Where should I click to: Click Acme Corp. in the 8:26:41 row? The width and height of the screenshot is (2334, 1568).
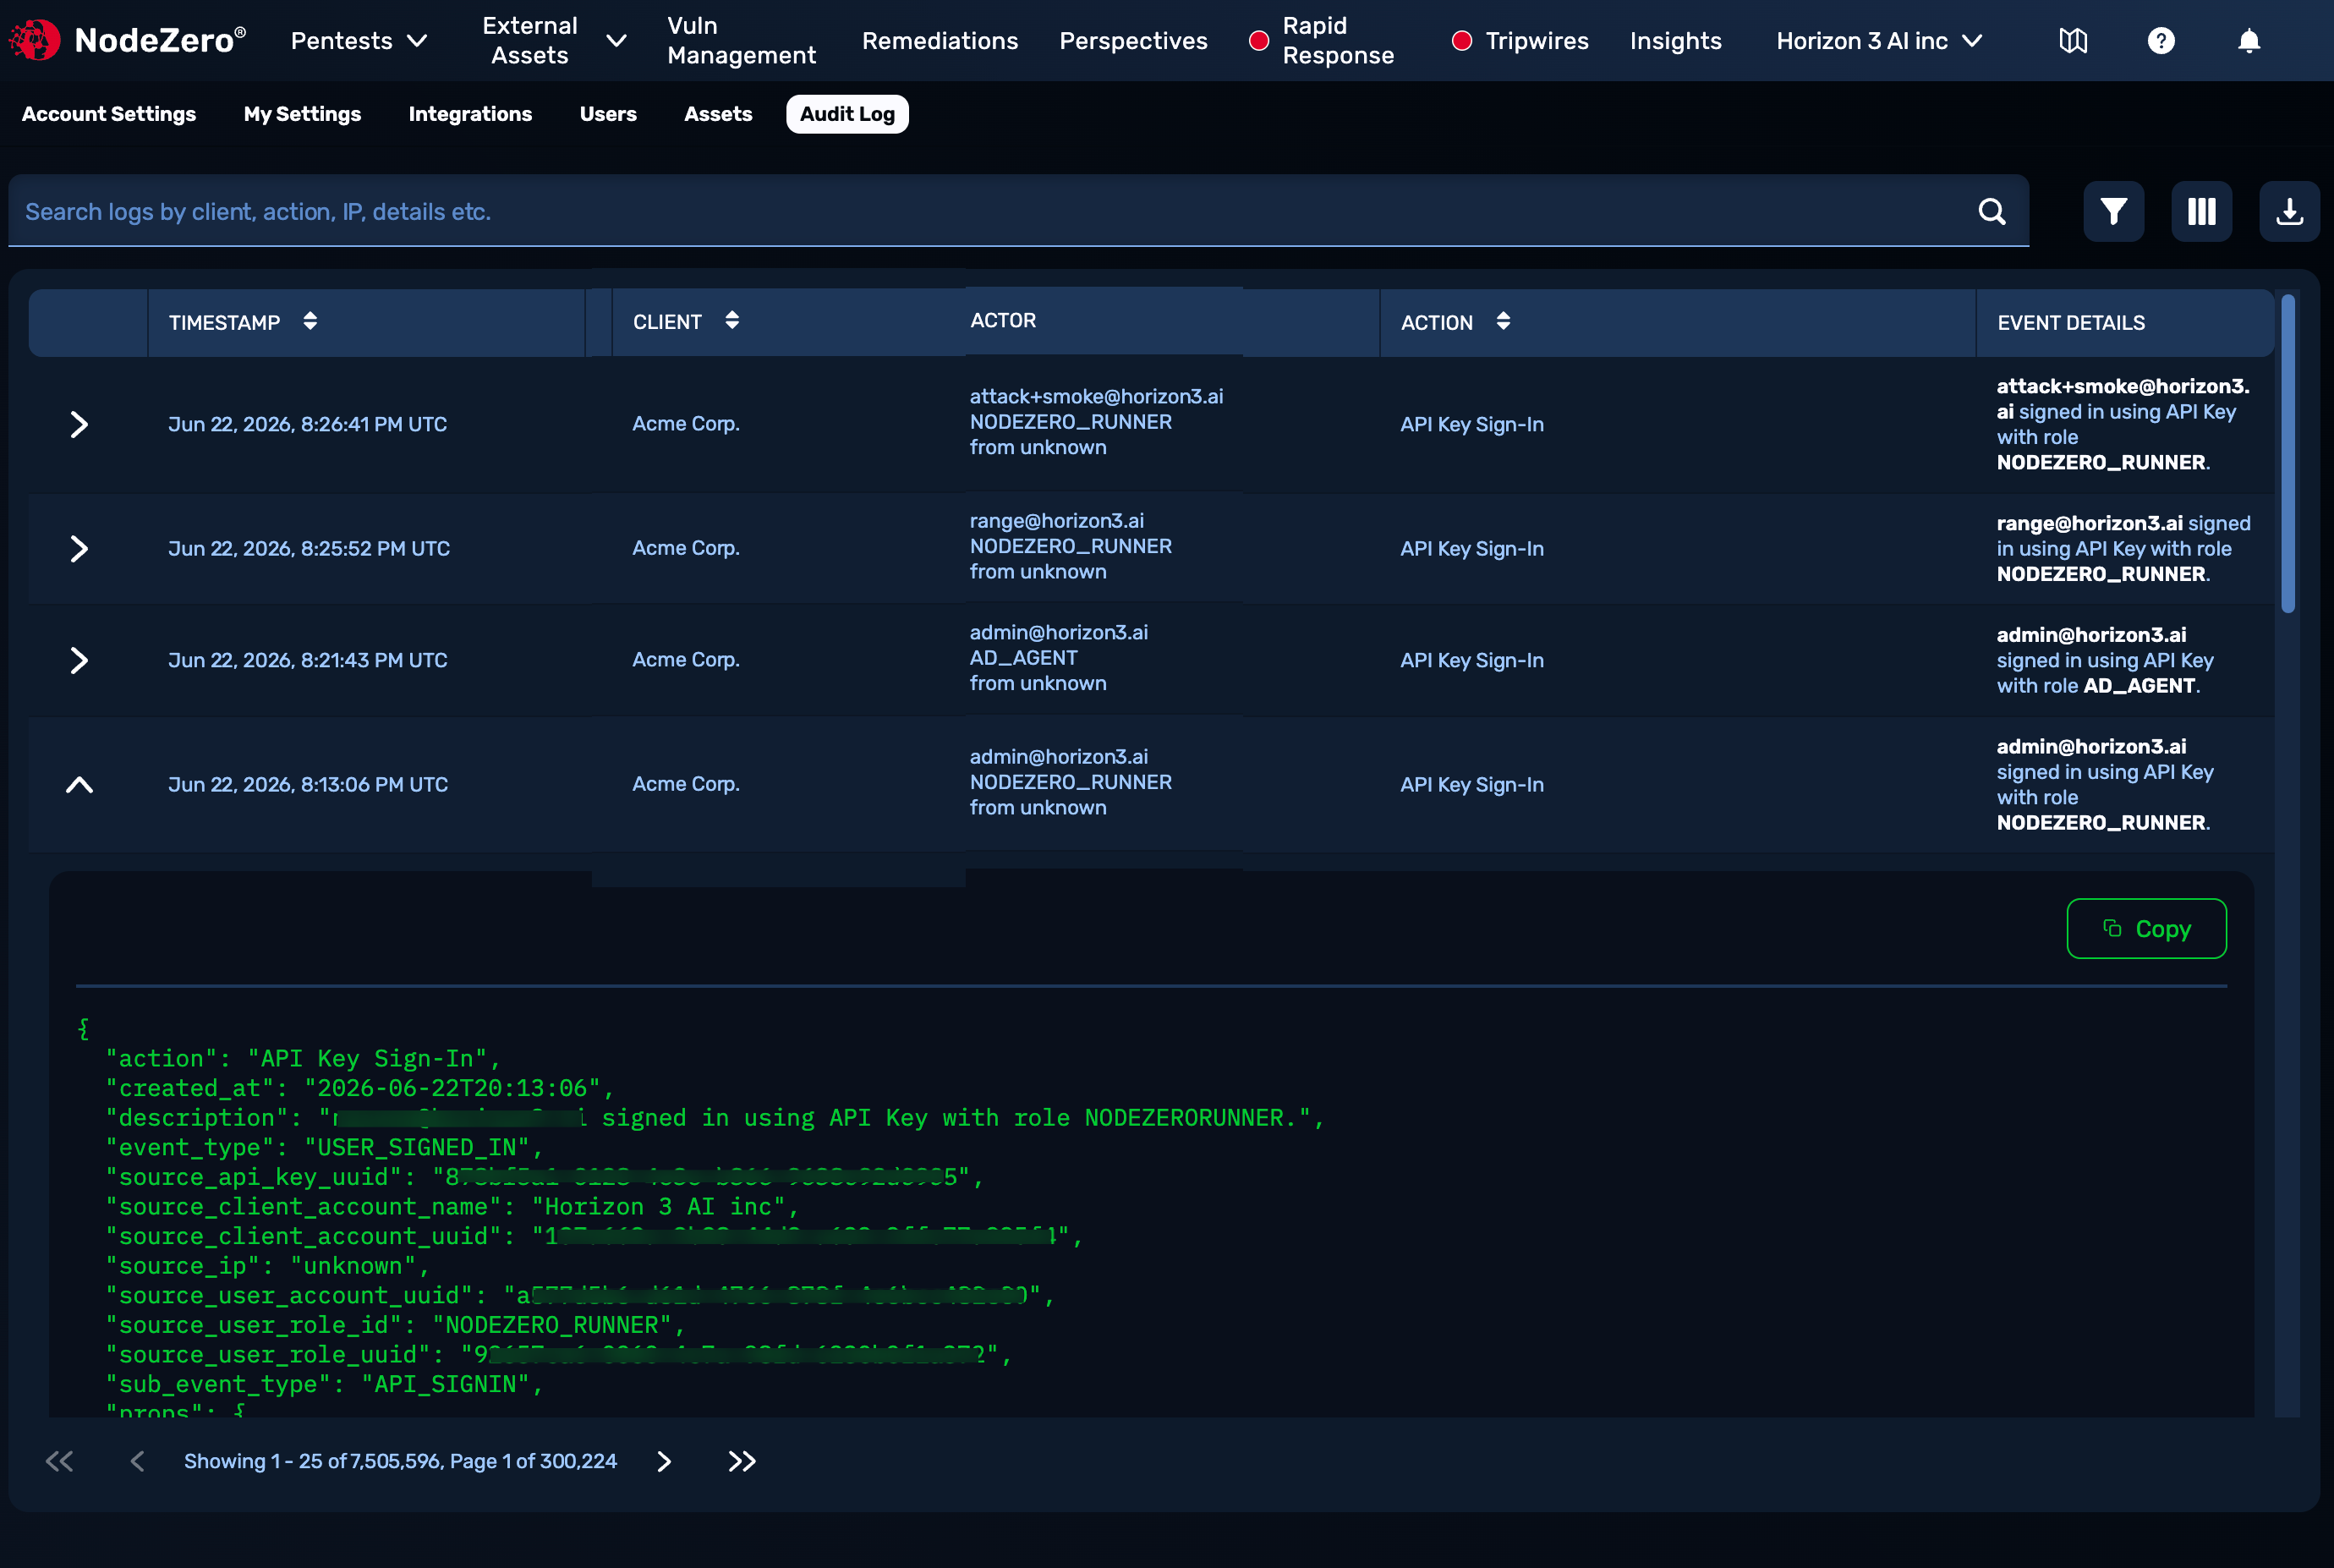click(x=686, y=424)
